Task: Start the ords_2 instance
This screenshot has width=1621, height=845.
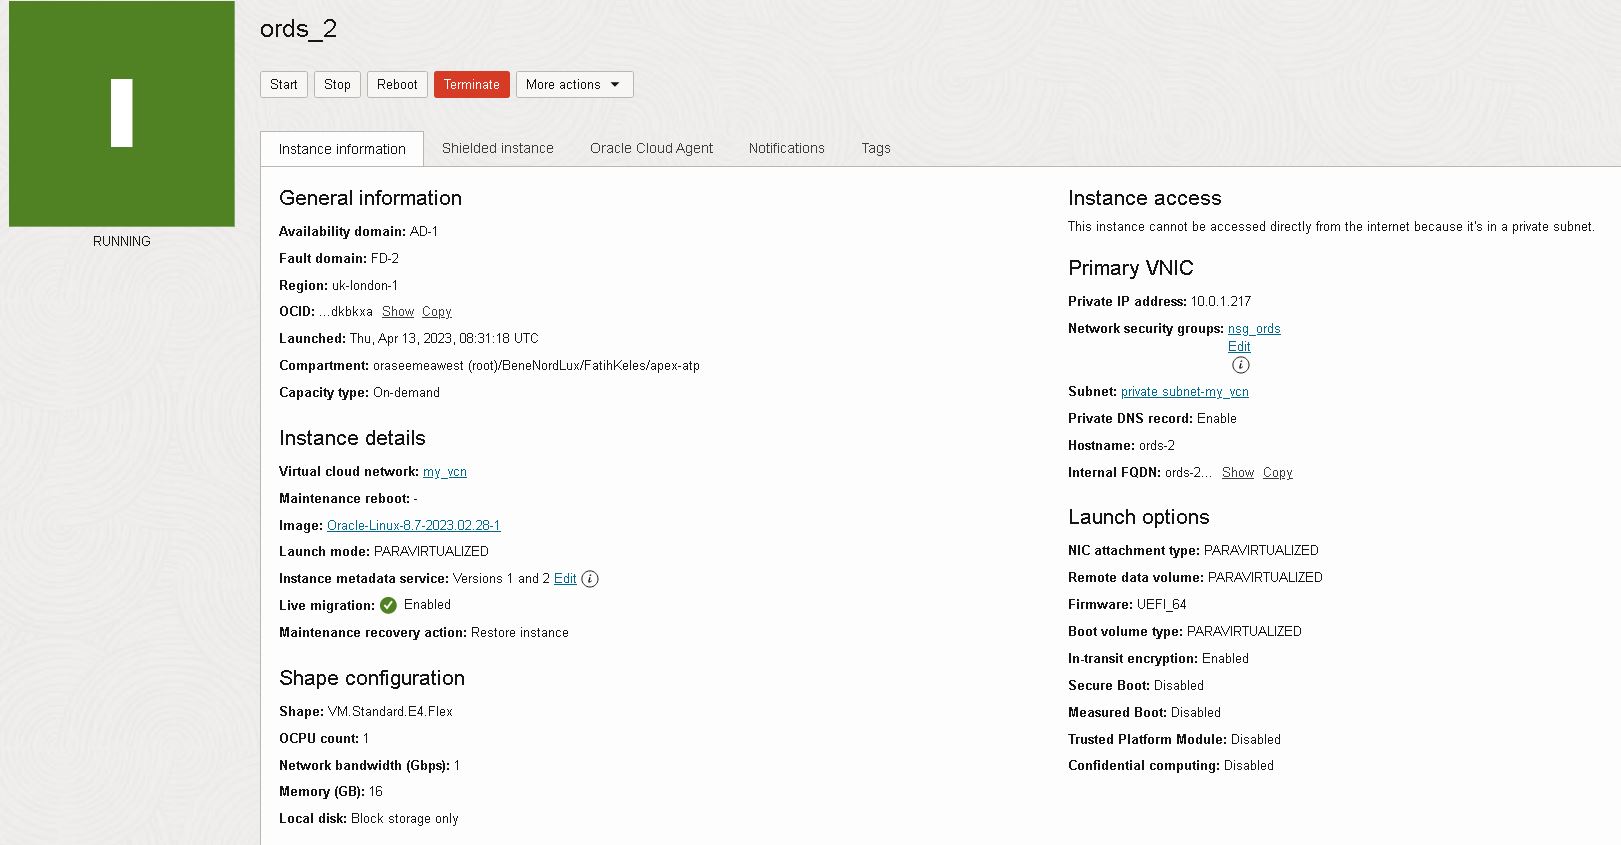Action: tap(284, 85)
